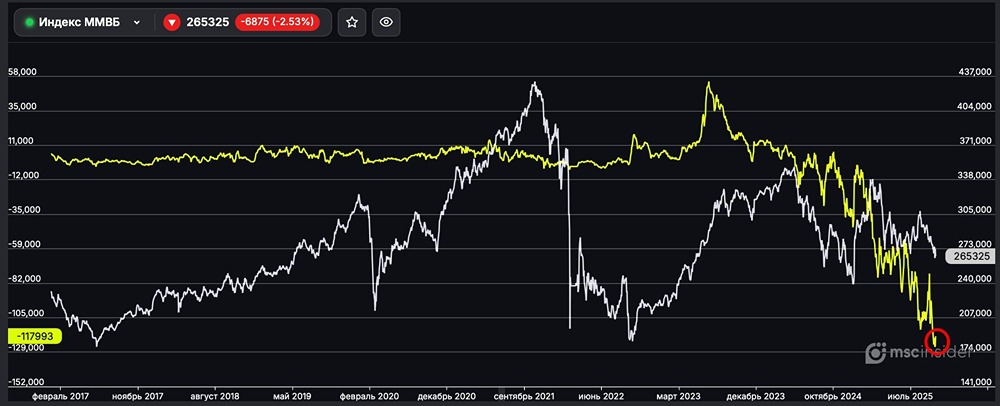The height and width of the screenshot is (406, 1000).
Task: Click the -82,000 left axis value
Action: click(23, 279)
